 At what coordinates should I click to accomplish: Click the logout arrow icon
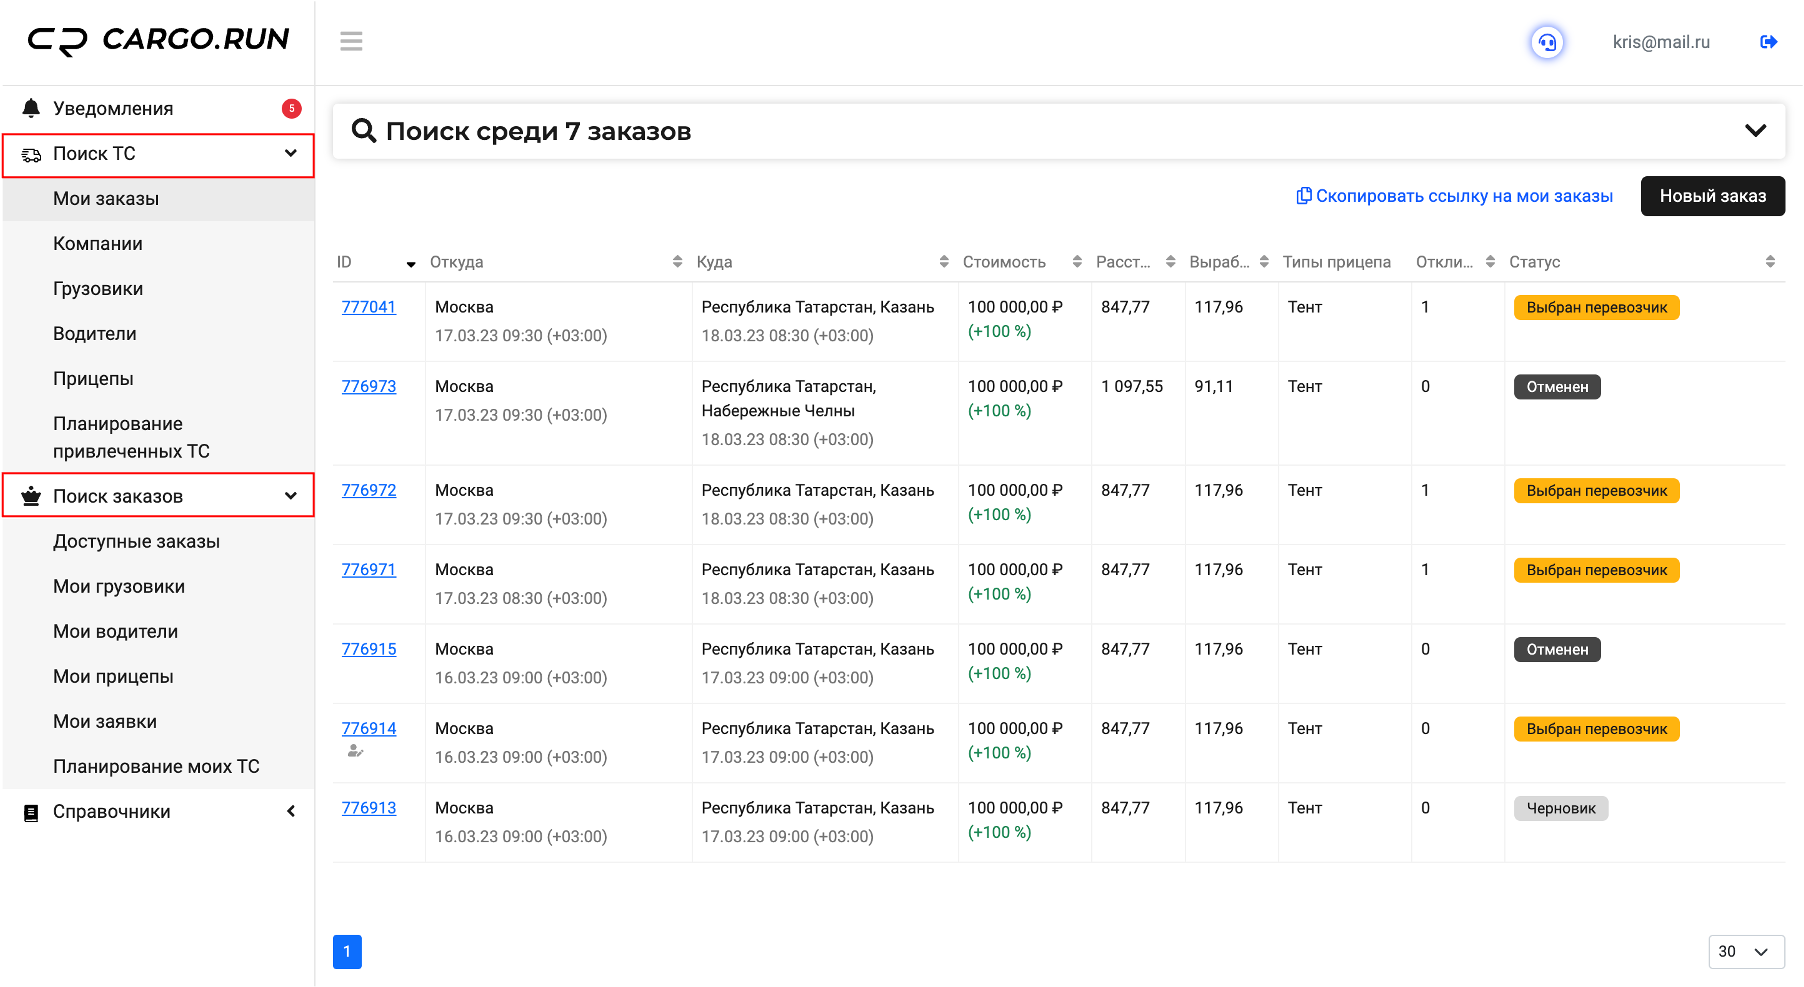1768,42
